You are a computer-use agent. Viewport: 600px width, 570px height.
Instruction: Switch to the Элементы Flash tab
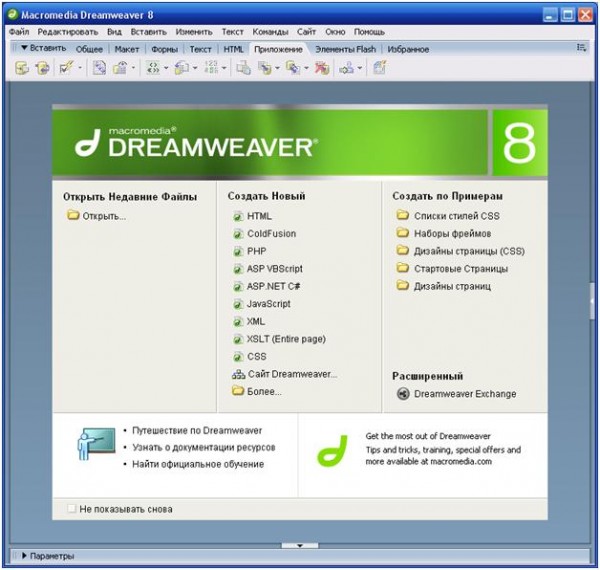click(x=345, y=49)
